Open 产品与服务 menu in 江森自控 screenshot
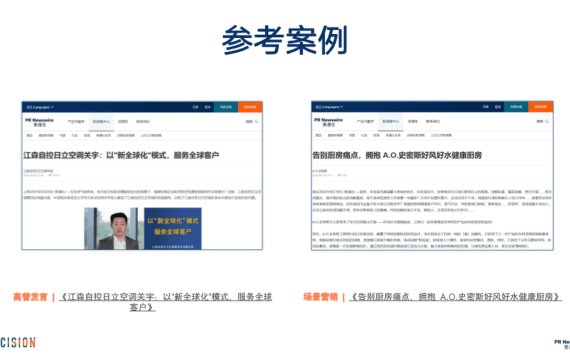This screenshot has width=570, height=360. click(x=76, y=121)
